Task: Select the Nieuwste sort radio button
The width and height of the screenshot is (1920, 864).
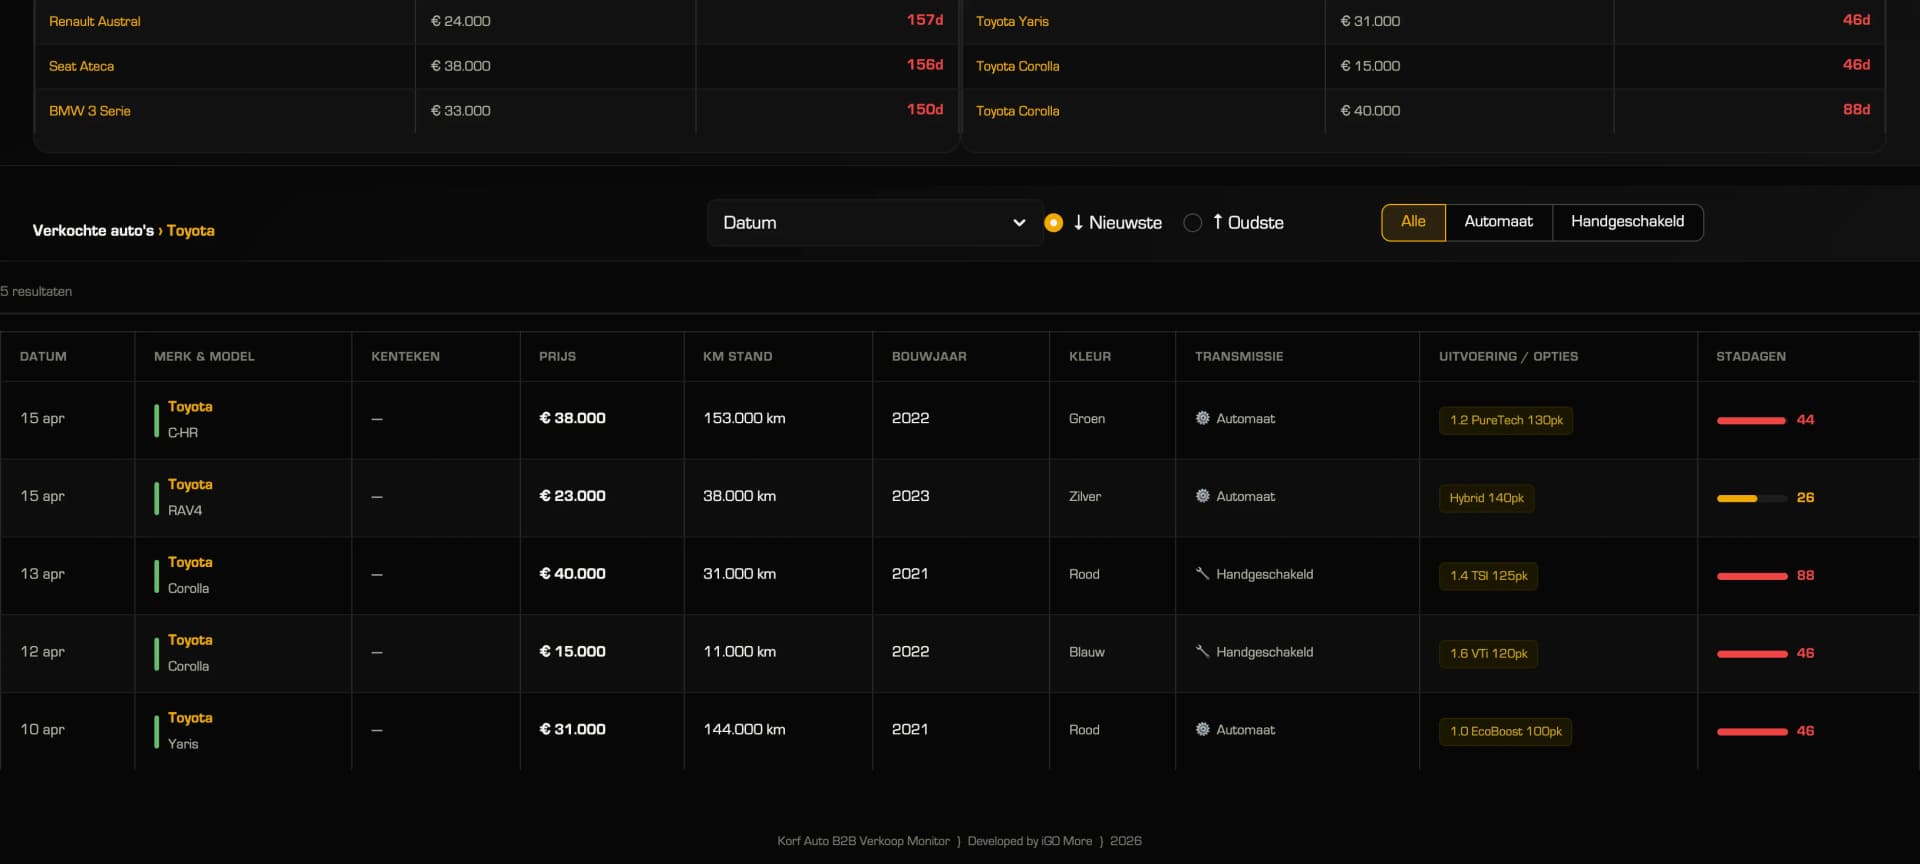Action: pyautogui.click(x=1053, y=223)
